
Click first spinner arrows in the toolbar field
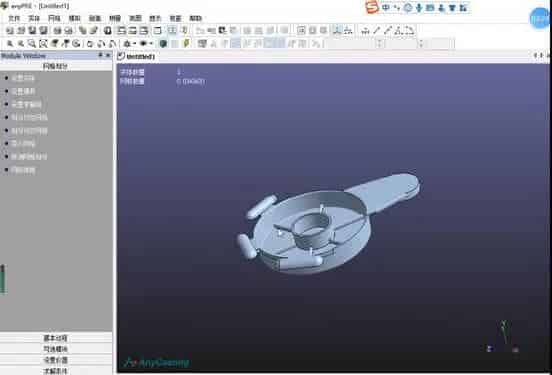[380, 44]
